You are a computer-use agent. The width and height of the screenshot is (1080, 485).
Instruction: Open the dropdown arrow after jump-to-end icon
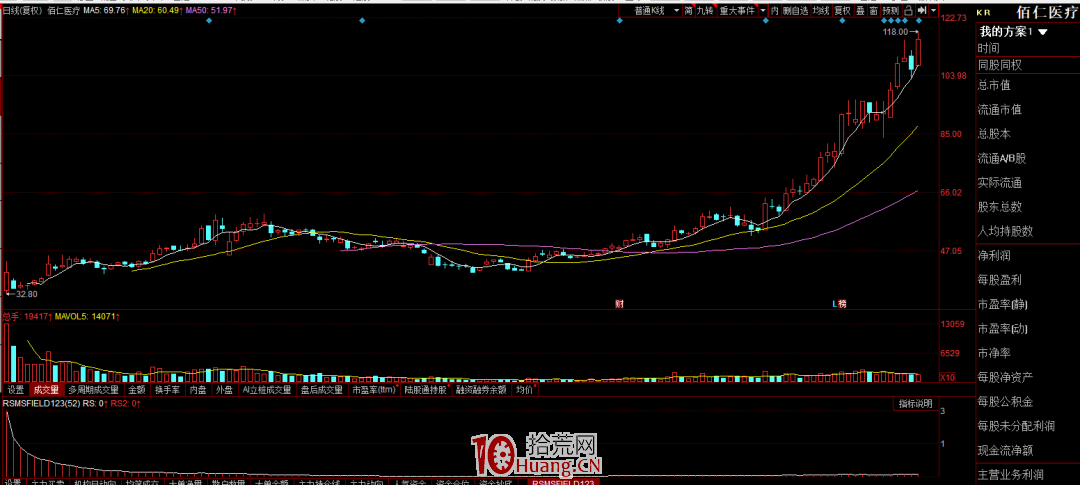[x=933, y=11]
